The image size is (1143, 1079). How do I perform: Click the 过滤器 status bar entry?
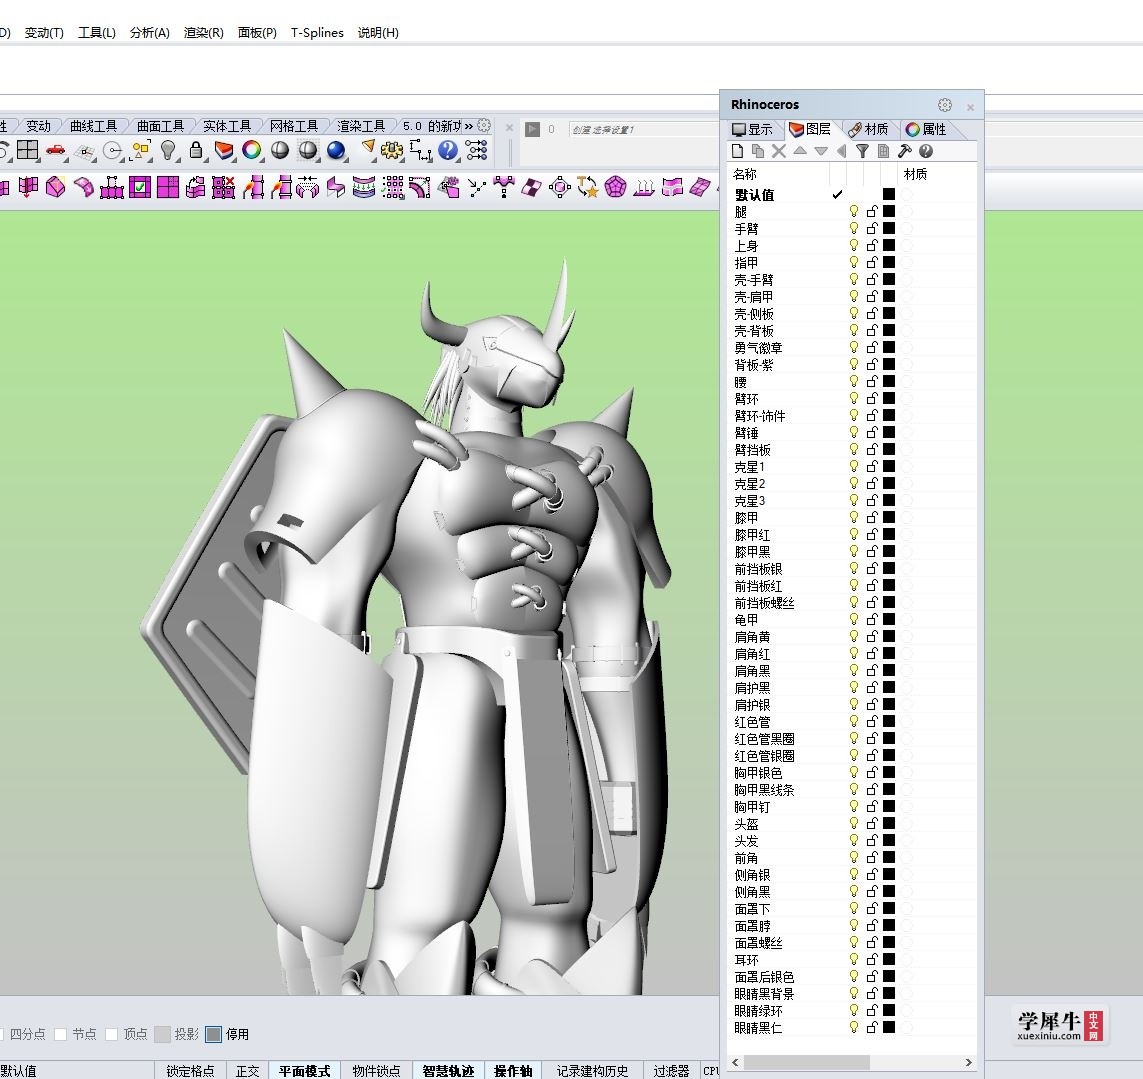[x=671, y=1070]
